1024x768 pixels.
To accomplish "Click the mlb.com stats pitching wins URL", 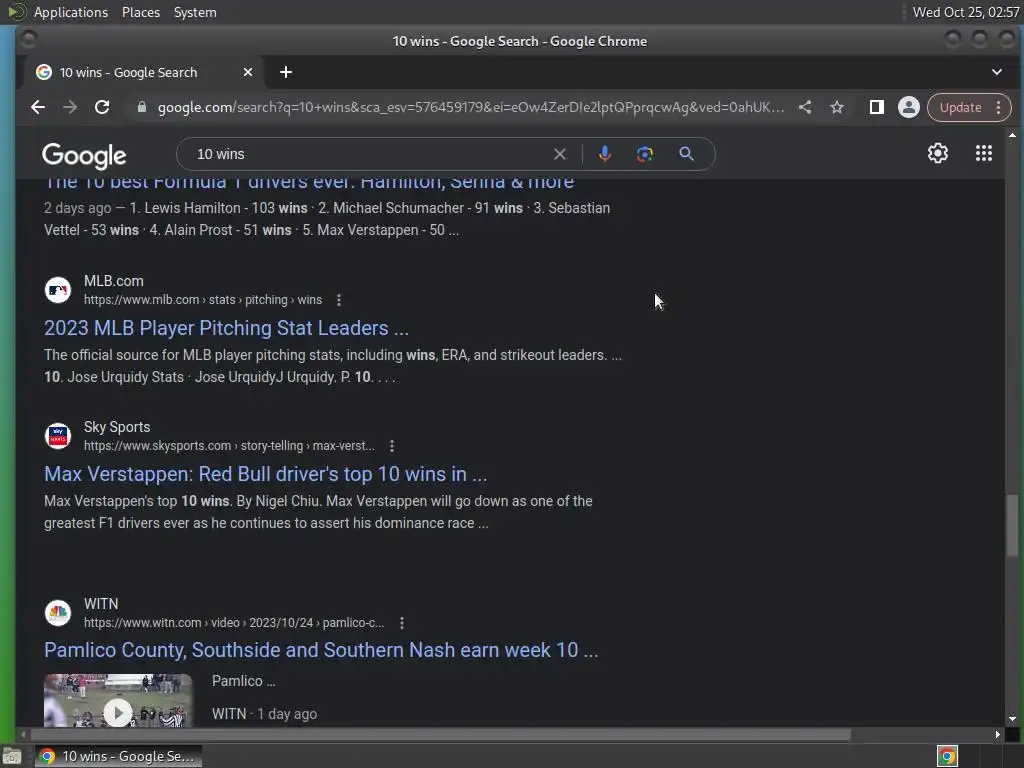I will 202,300.
